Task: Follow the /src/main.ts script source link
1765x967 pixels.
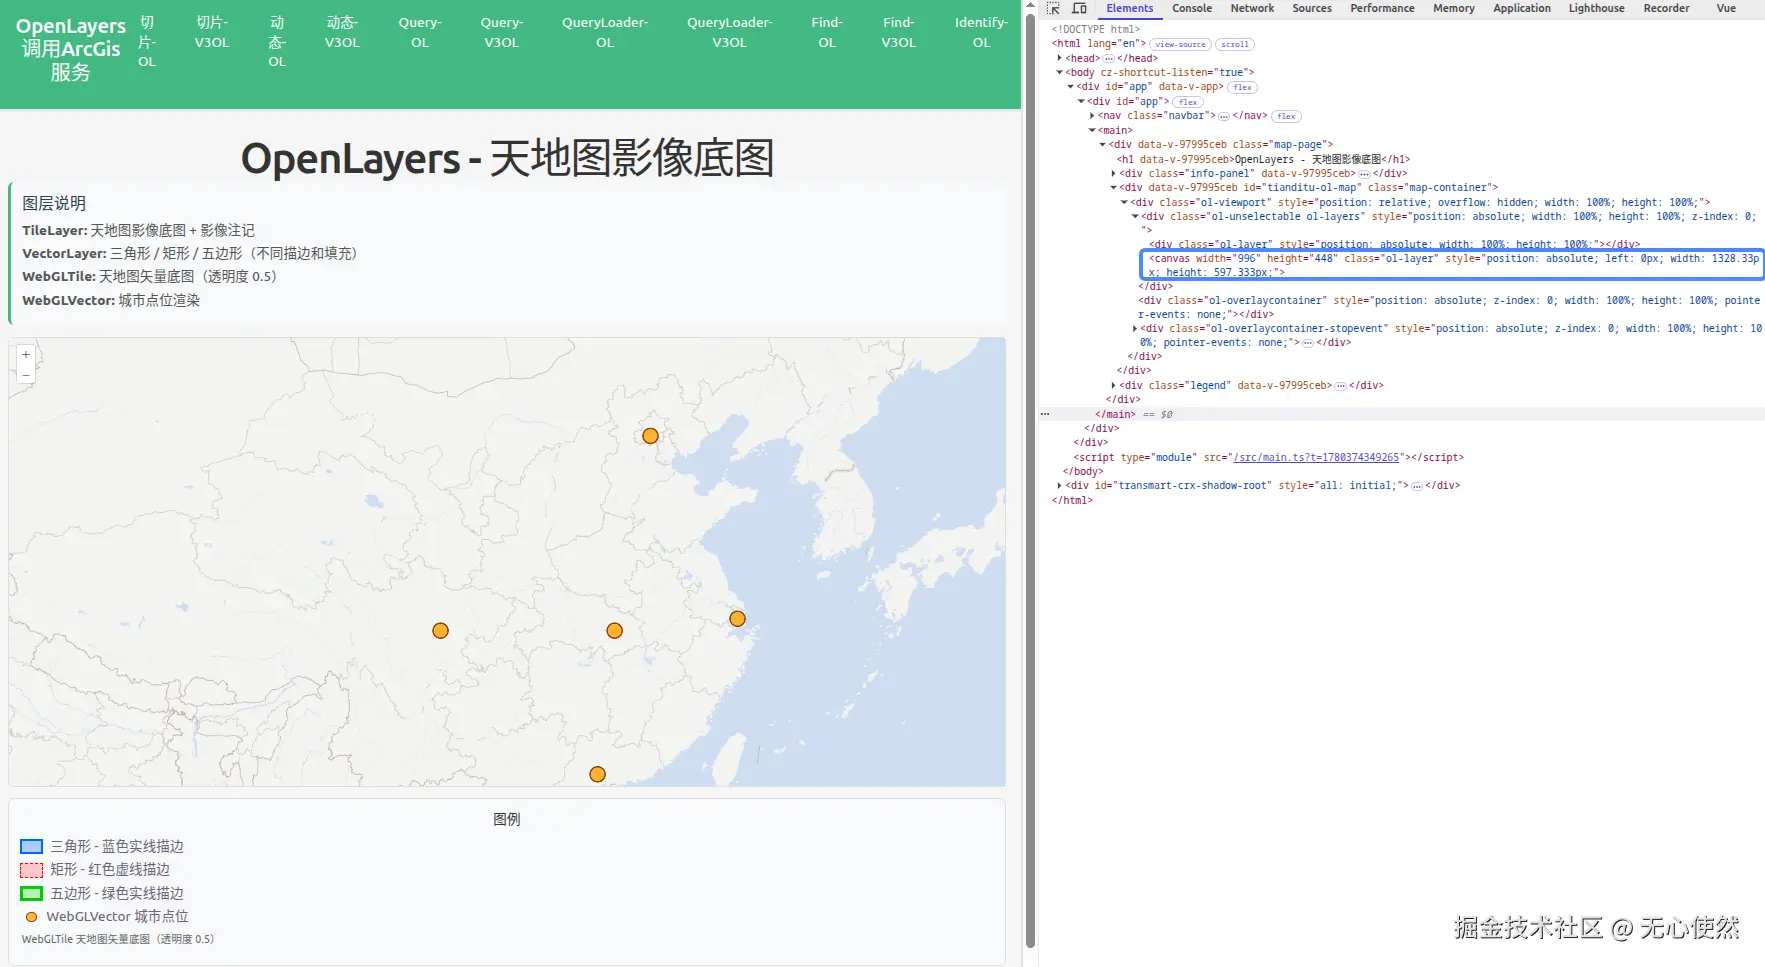Action: [1316, 457]
